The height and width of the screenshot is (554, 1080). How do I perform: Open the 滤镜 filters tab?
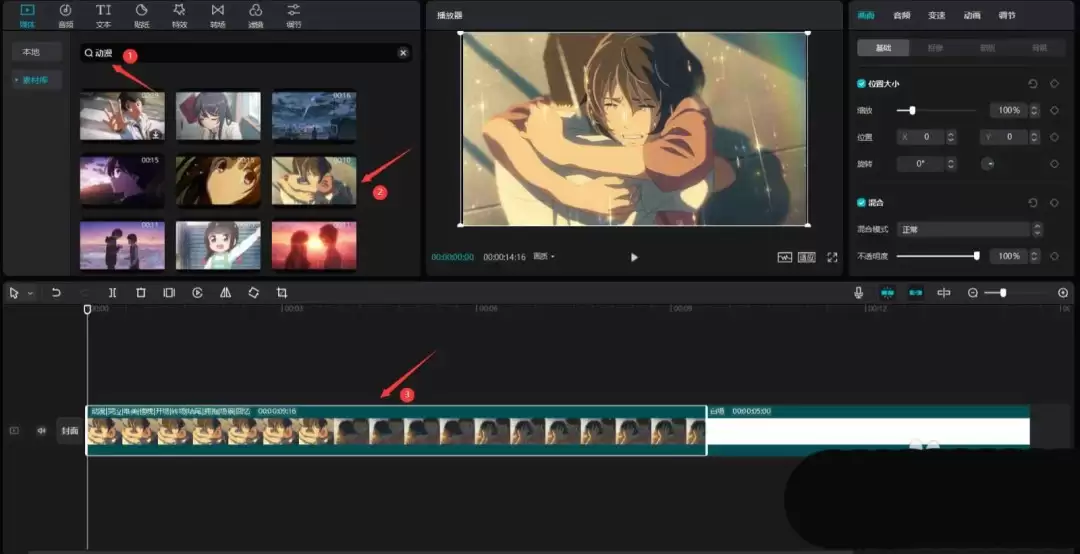(256, 16)
